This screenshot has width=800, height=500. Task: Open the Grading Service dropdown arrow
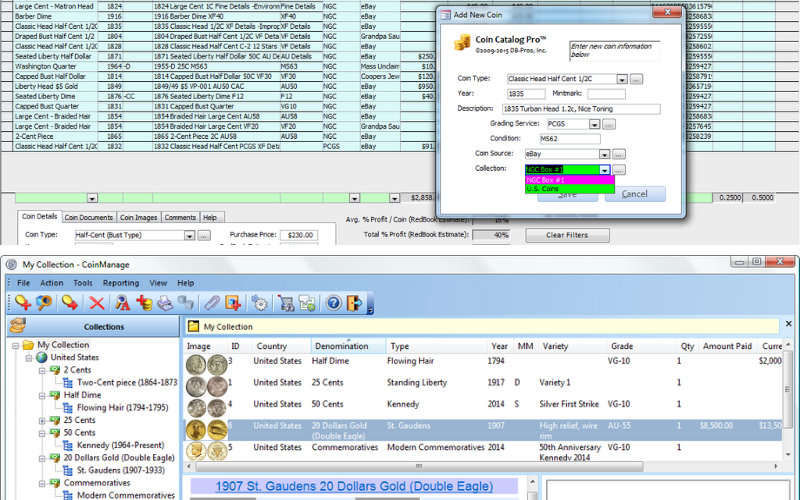(x=594, y=124)
